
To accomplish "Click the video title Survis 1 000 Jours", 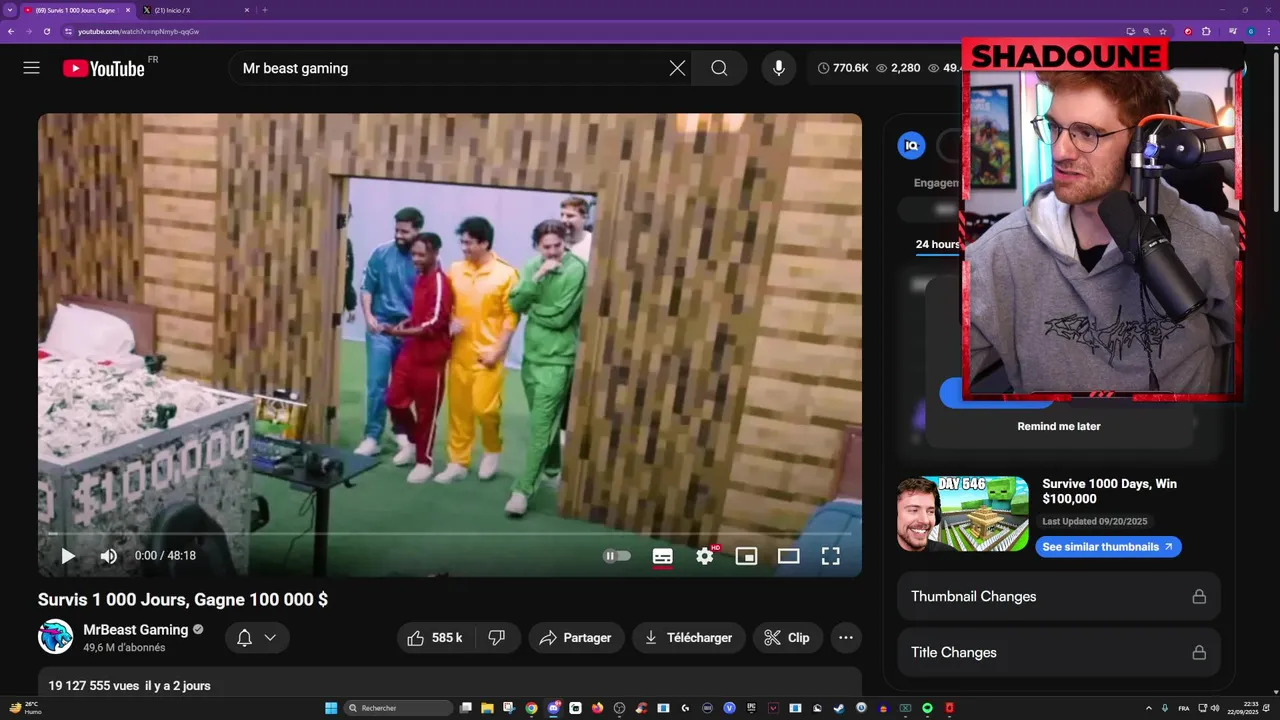I will tap(183, 599).
